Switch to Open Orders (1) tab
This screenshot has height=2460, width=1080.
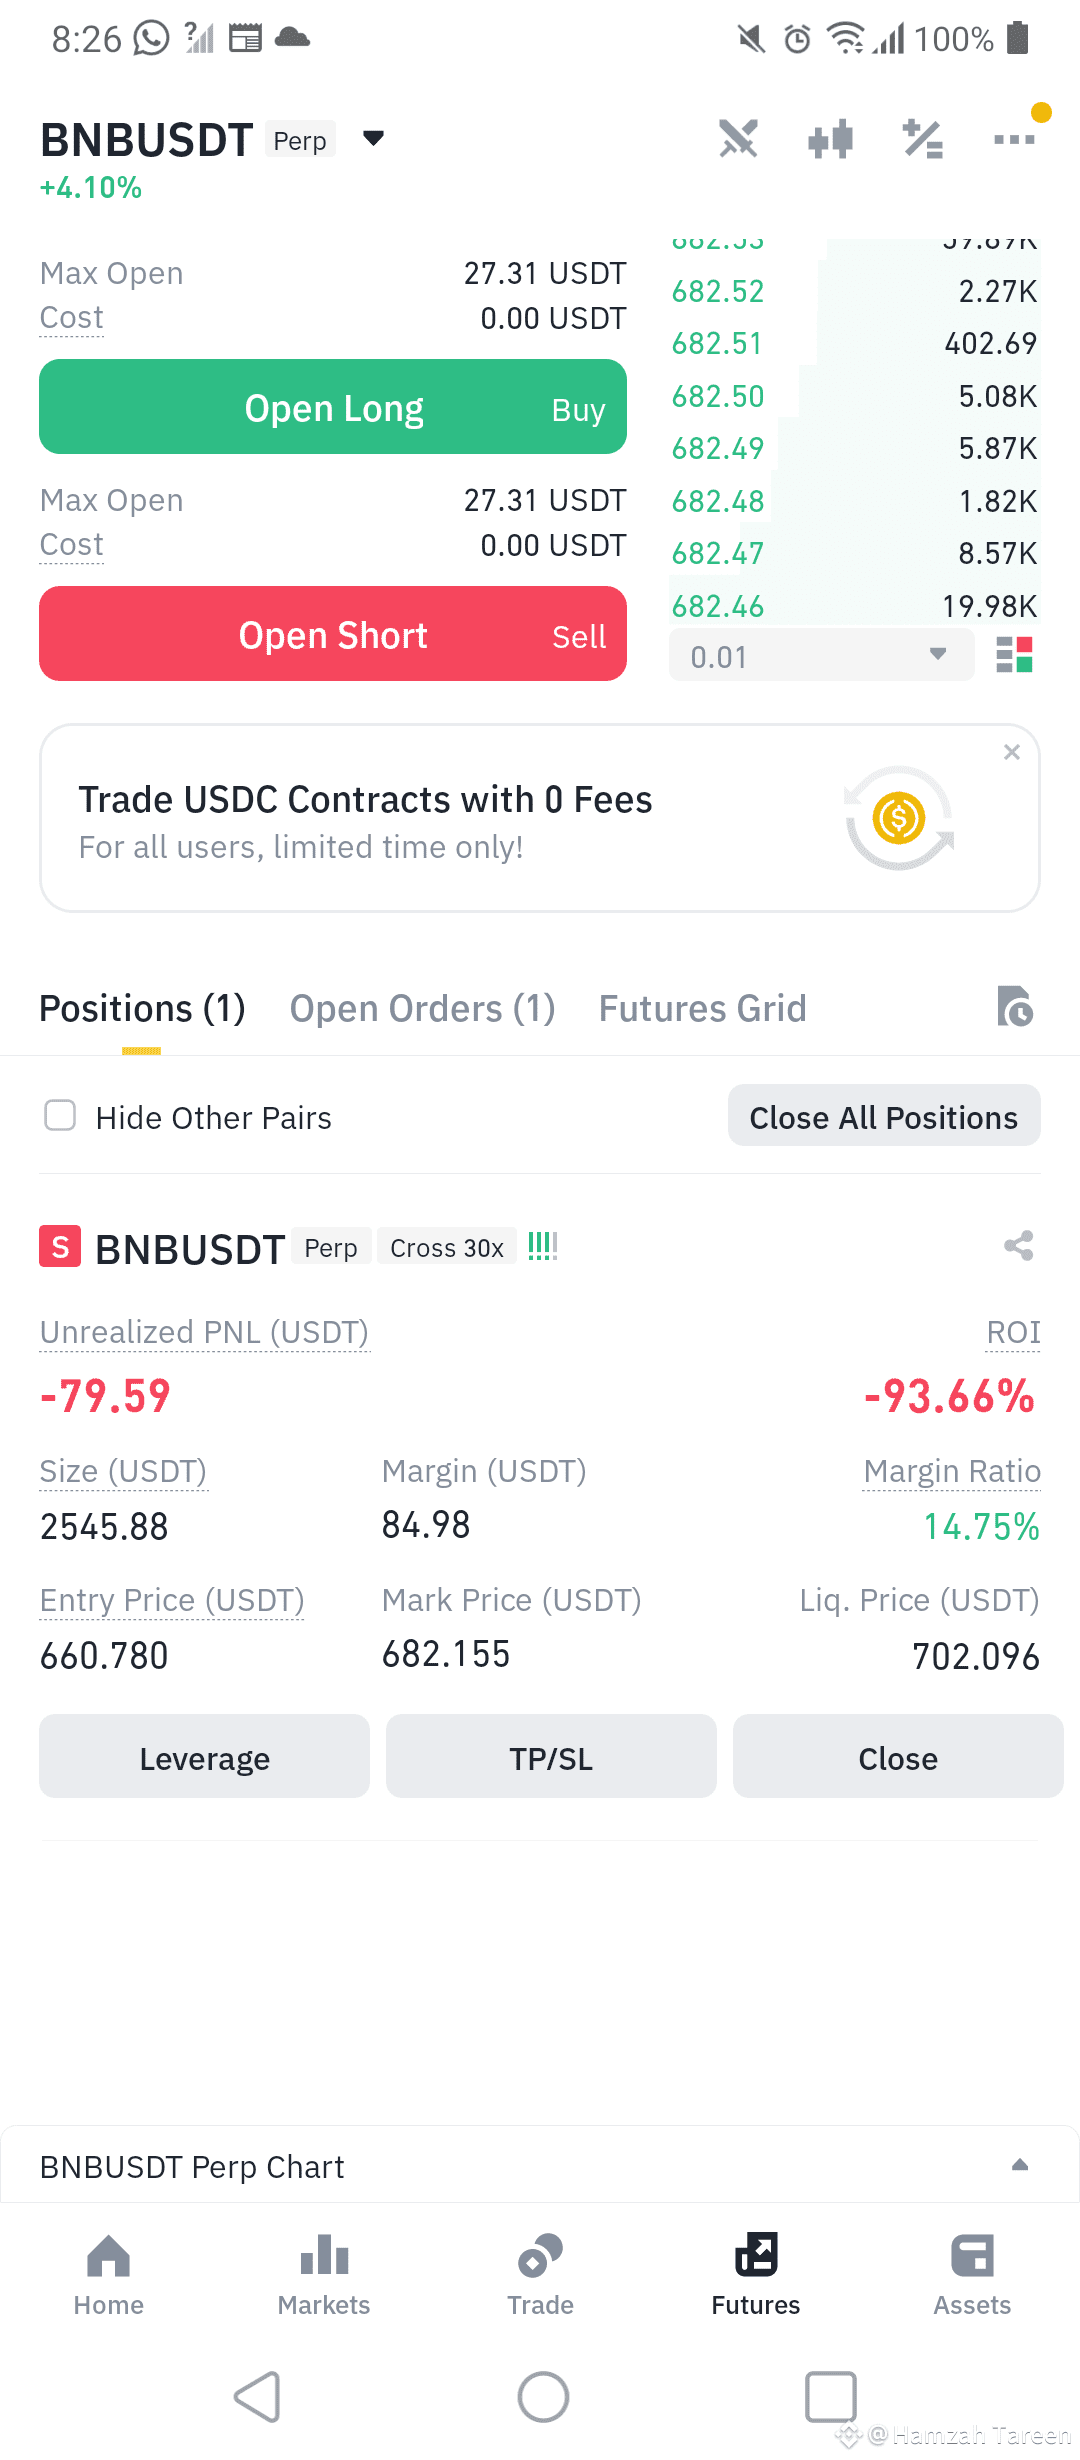(422, 1008)
